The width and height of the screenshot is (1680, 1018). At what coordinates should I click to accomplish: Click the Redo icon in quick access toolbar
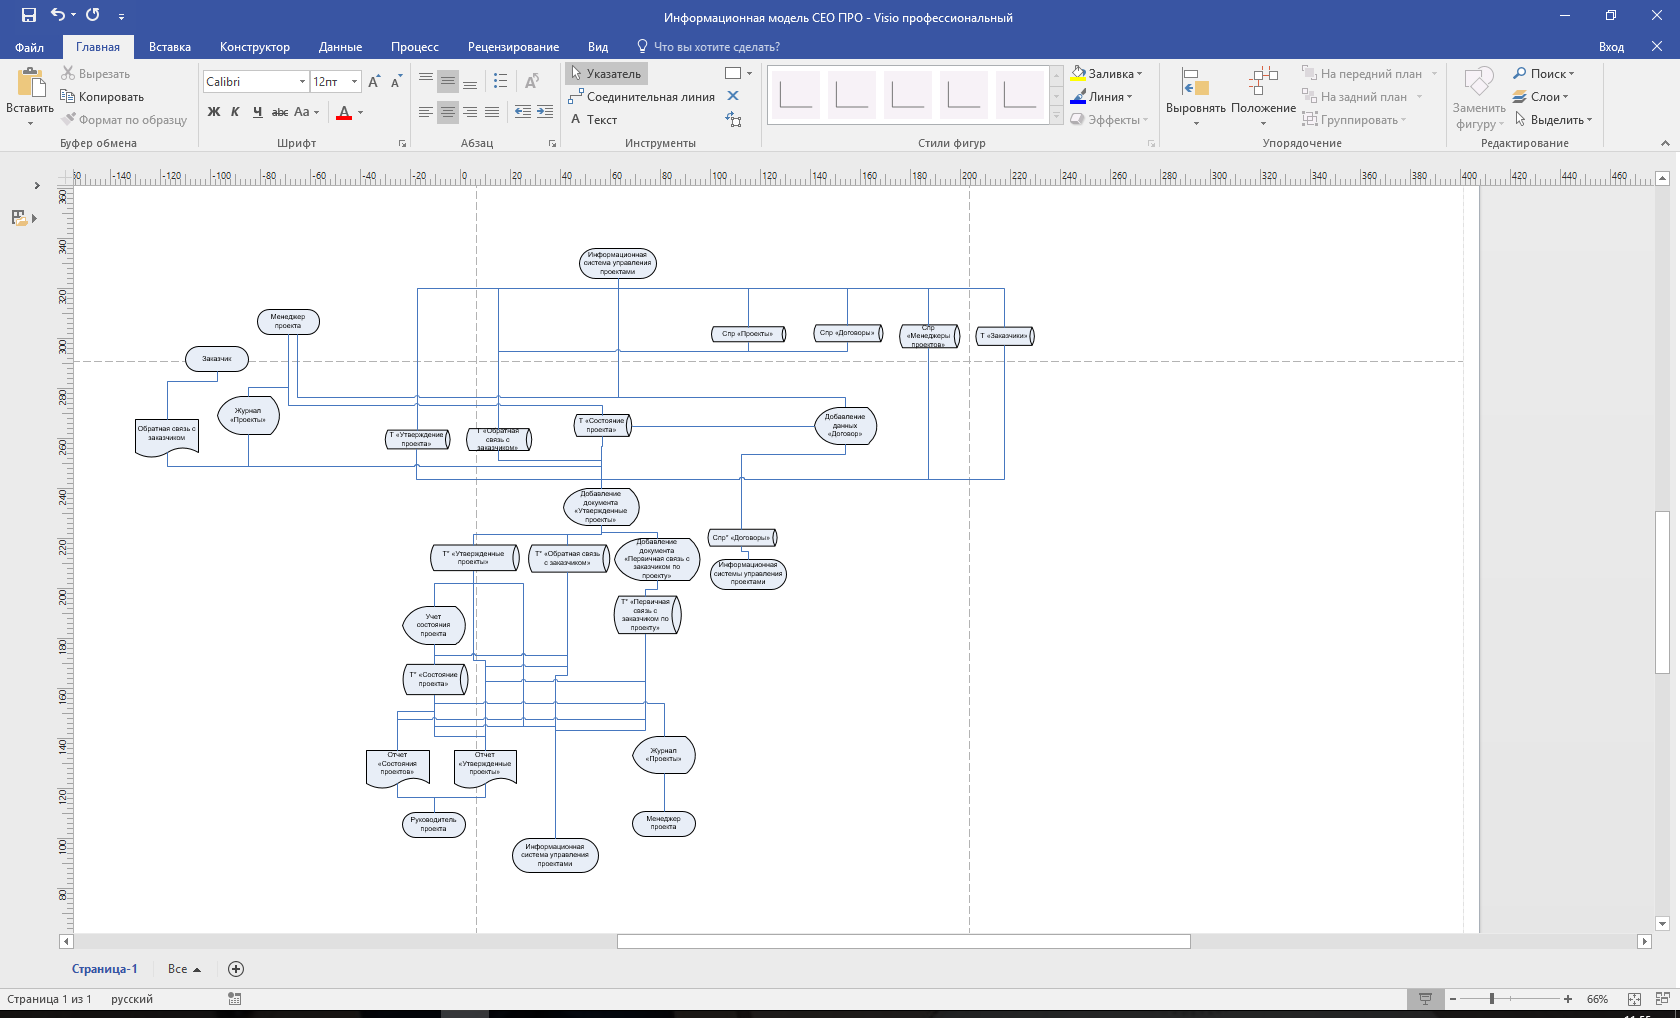[93, 15]
